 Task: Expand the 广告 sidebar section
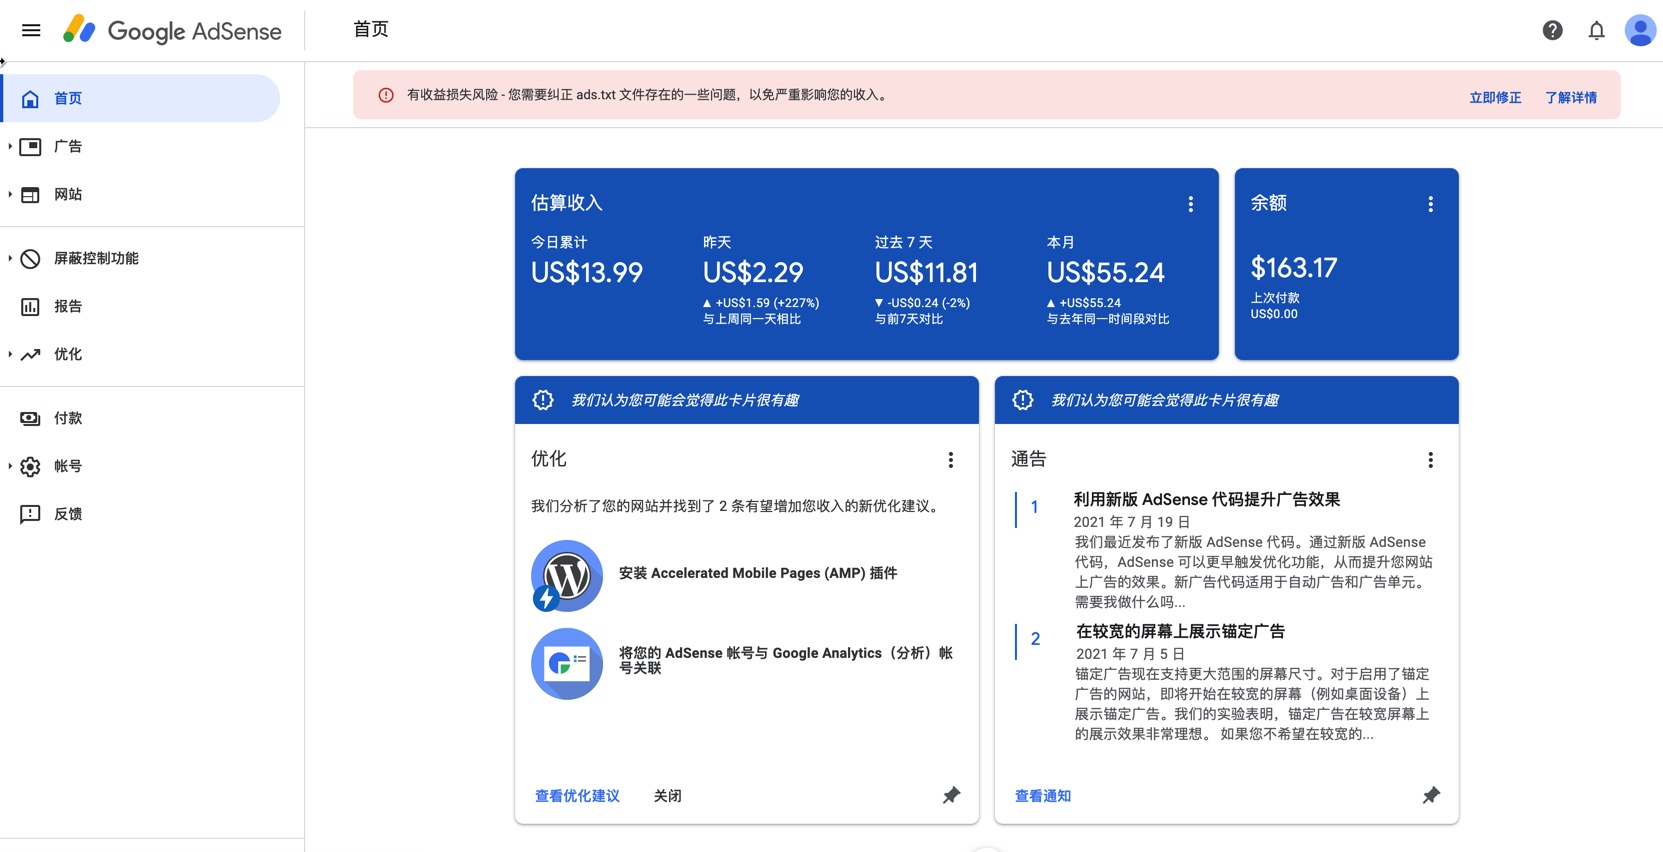pos(10,146)
